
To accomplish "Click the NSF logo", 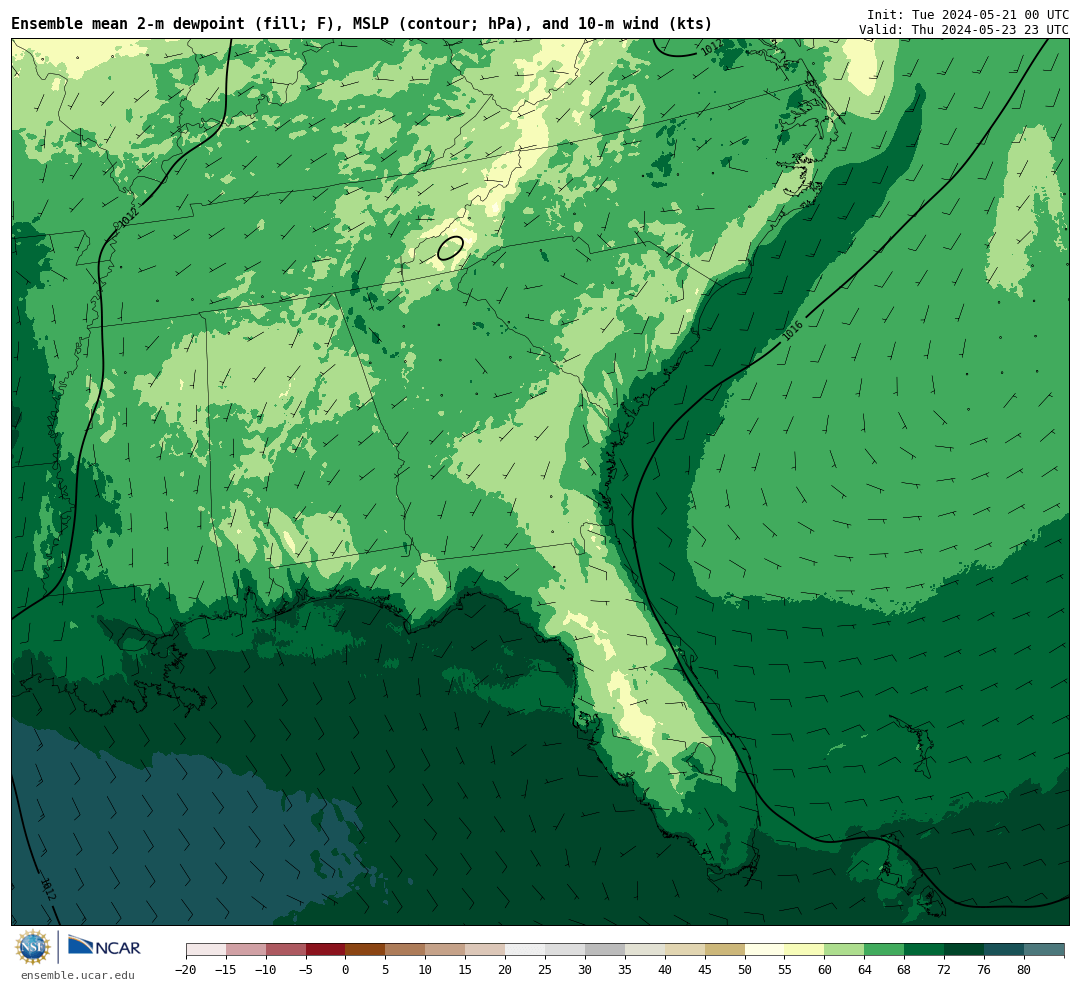I will click(x=32, y=947).
